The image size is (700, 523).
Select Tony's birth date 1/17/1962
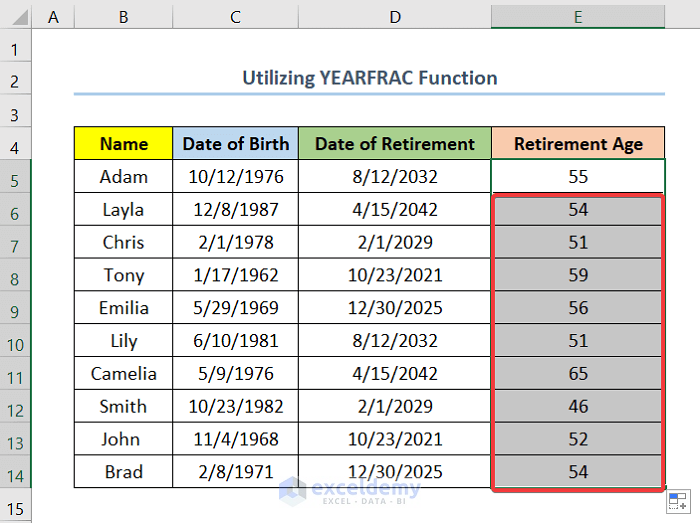pyautogui.click(x=235, y=275)
